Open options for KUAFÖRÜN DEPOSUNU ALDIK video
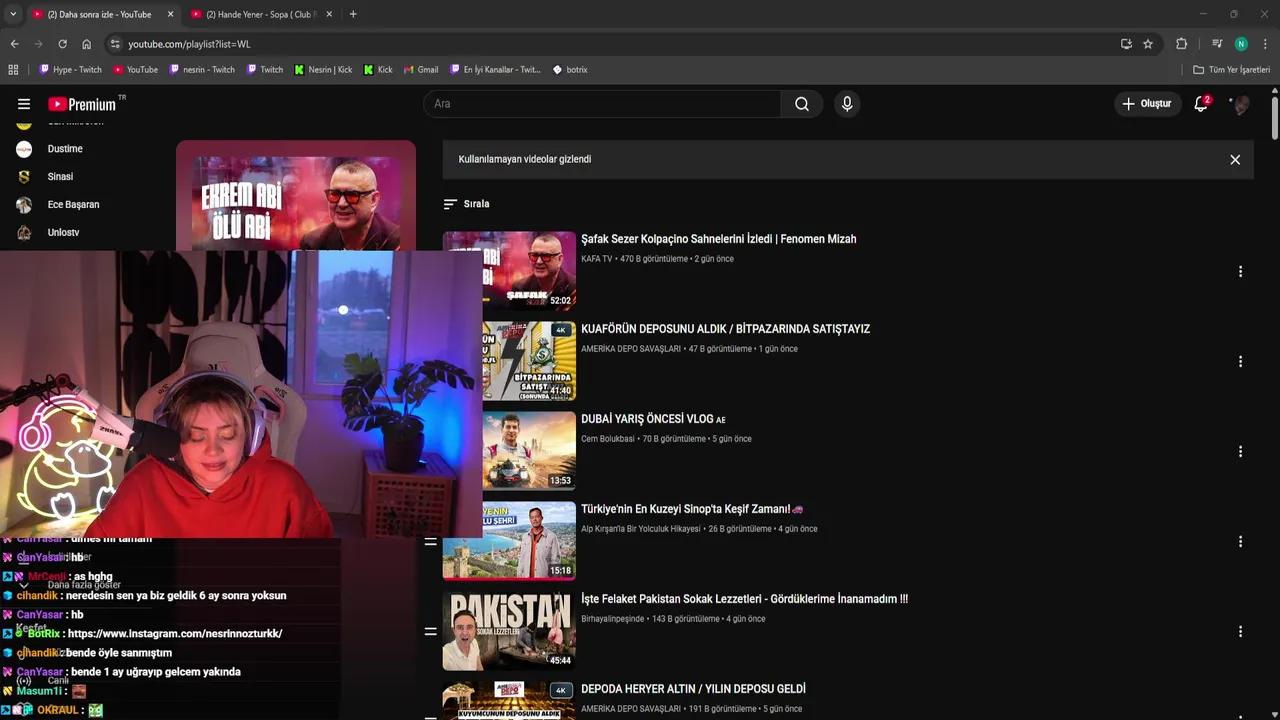 [1240, 362]
